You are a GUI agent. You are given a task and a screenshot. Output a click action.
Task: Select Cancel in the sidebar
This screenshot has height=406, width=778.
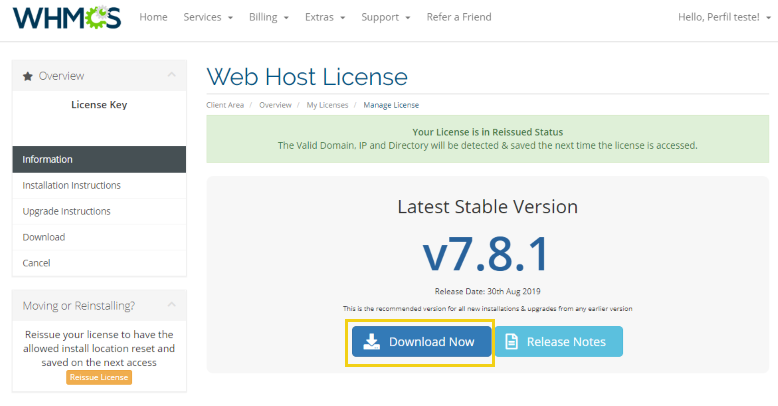pyautogui.click(x=99, y=263)
